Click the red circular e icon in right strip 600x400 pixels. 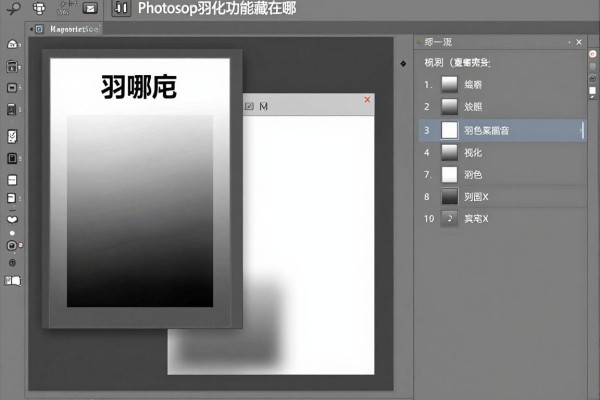[593, 54]
